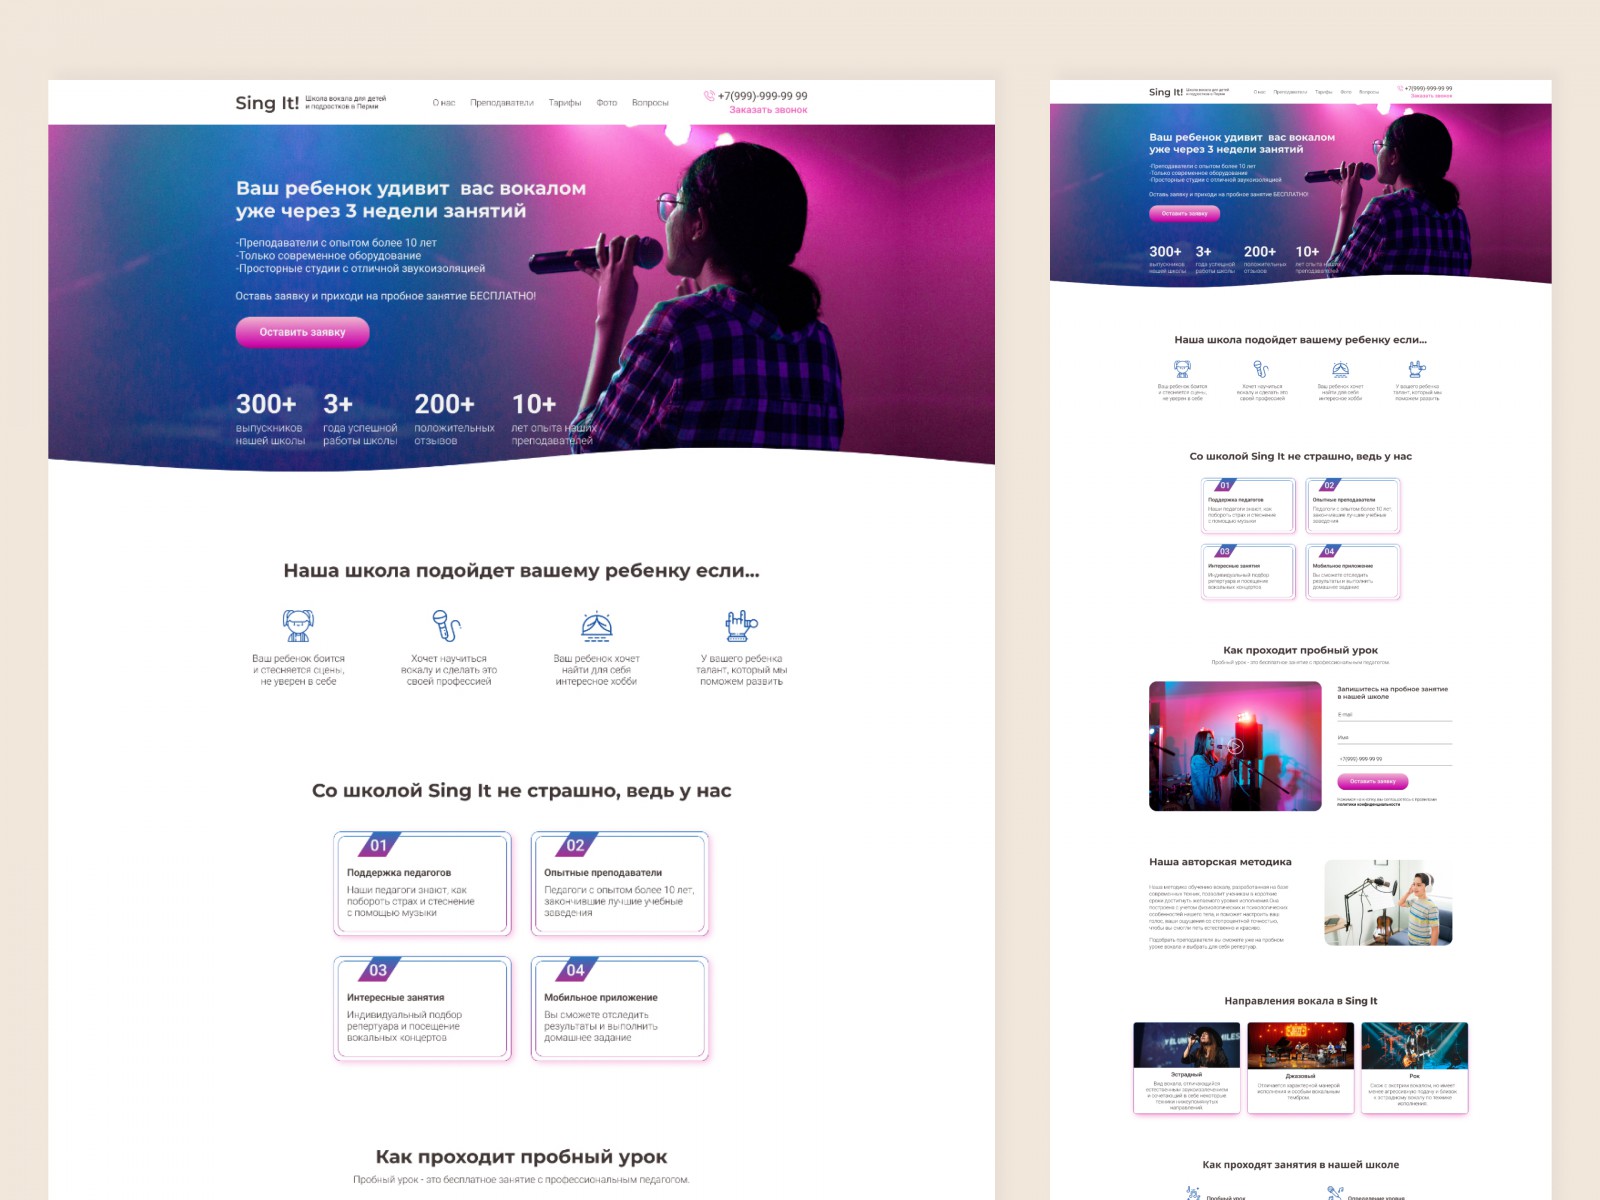Screen dimensions: 1600x1200
Task: Click the microphone icon in left mockup
Action: coord(446,626)
